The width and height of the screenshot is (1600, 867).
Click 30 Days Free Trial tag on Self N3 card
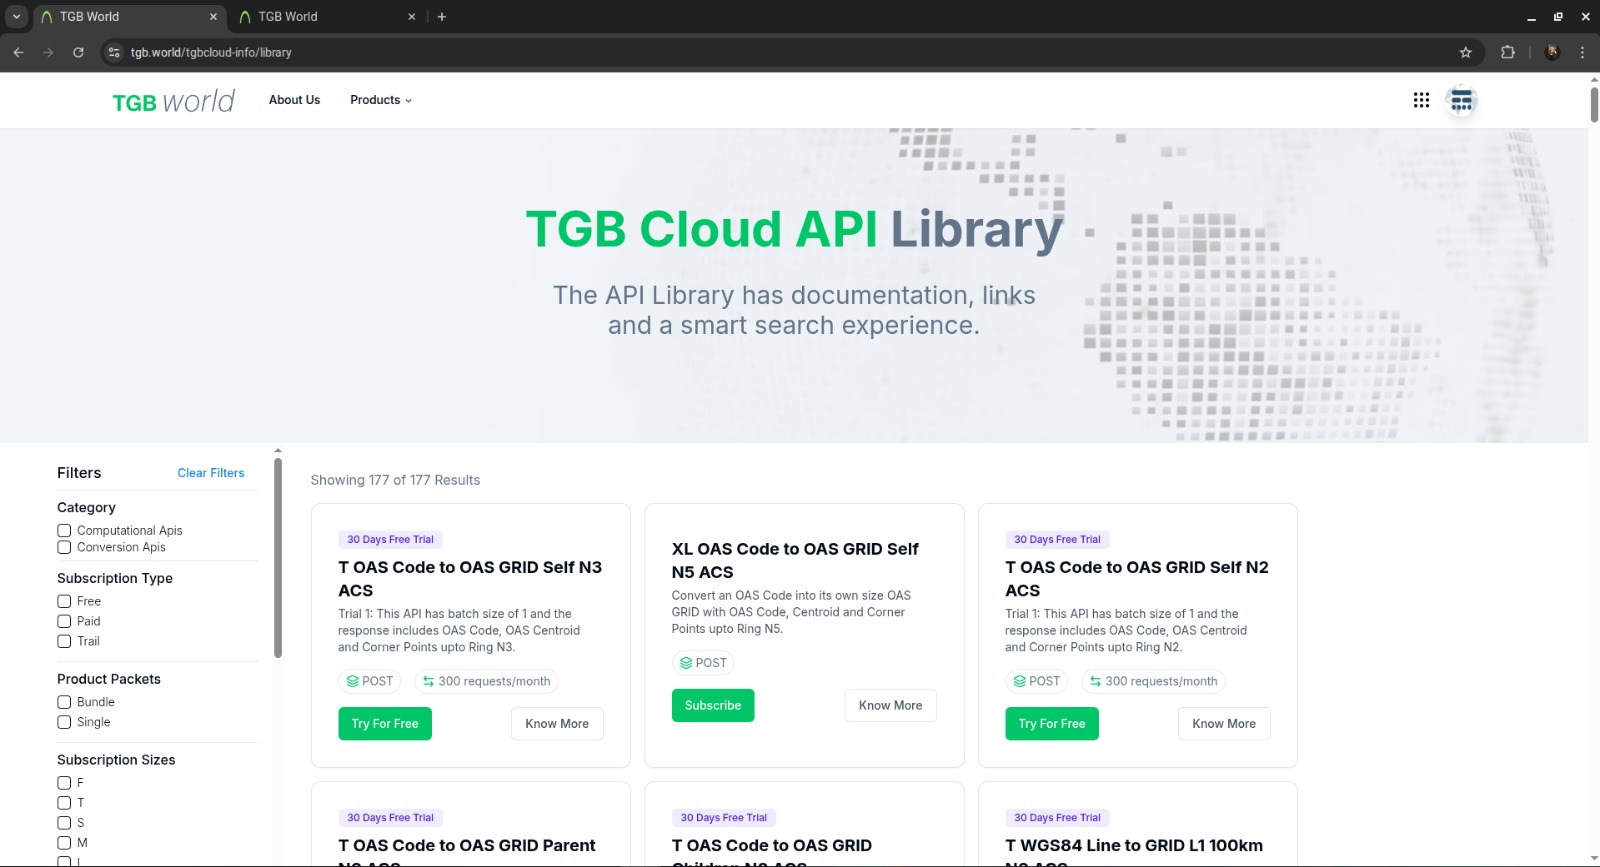point(390,540)
